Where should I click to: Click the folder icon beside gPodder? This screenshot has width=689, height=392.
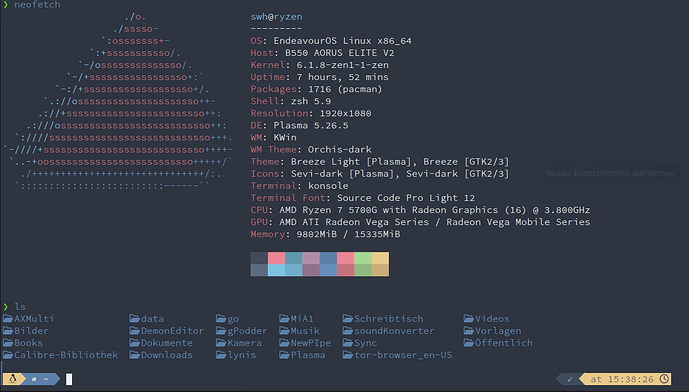(x=221, y=330)
